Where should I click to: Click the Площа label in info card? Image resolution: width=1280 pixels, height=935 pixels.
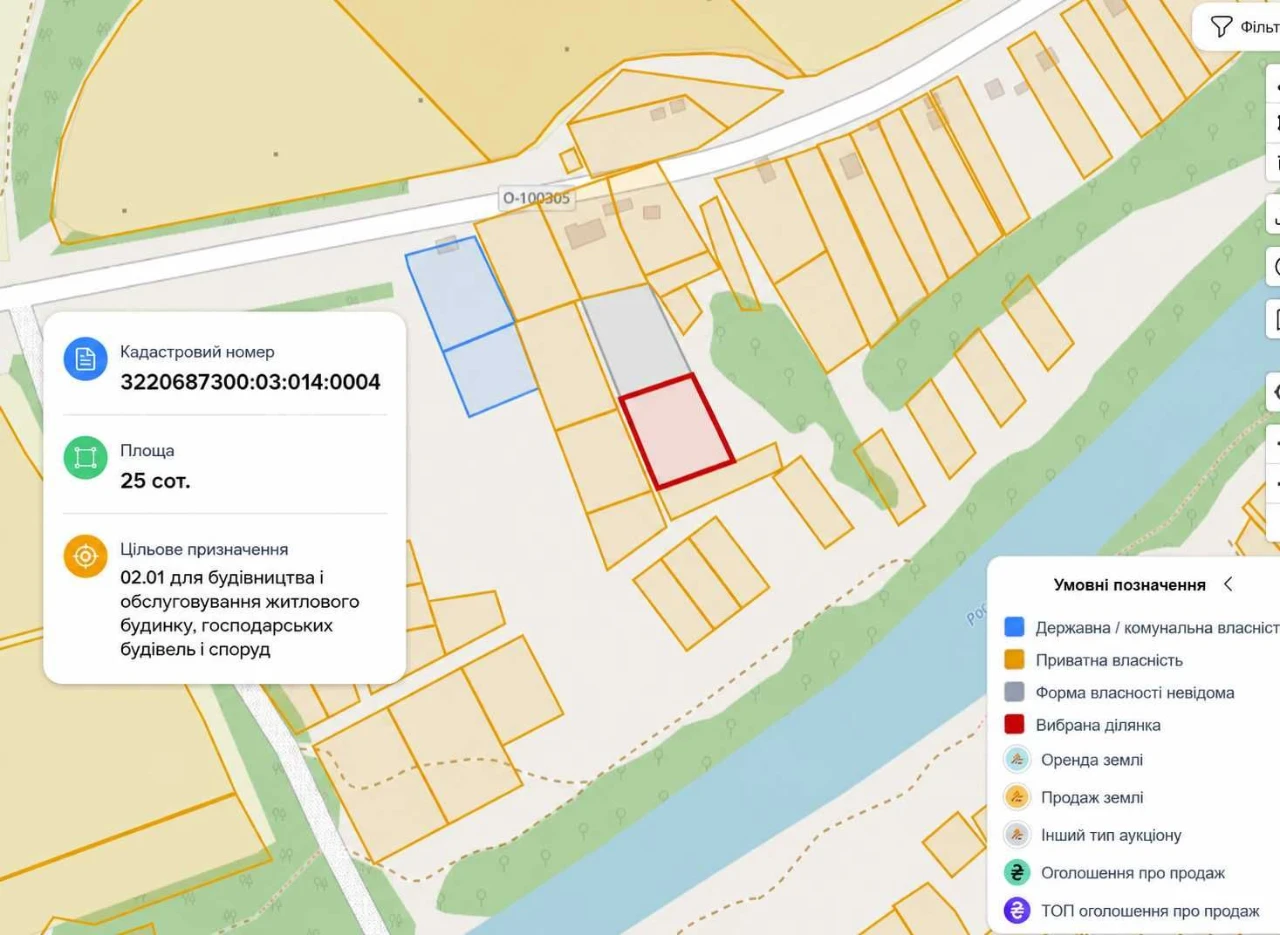(147, 451)
